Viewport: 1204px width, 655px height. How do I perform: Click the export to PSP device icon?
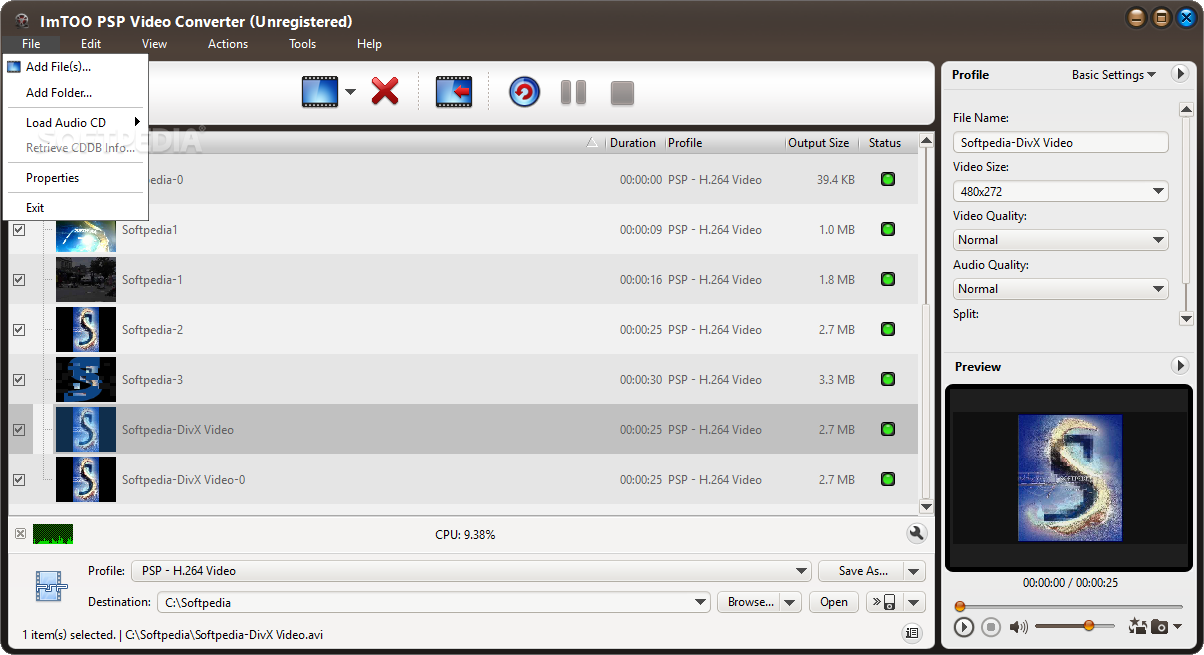(884, 602)
